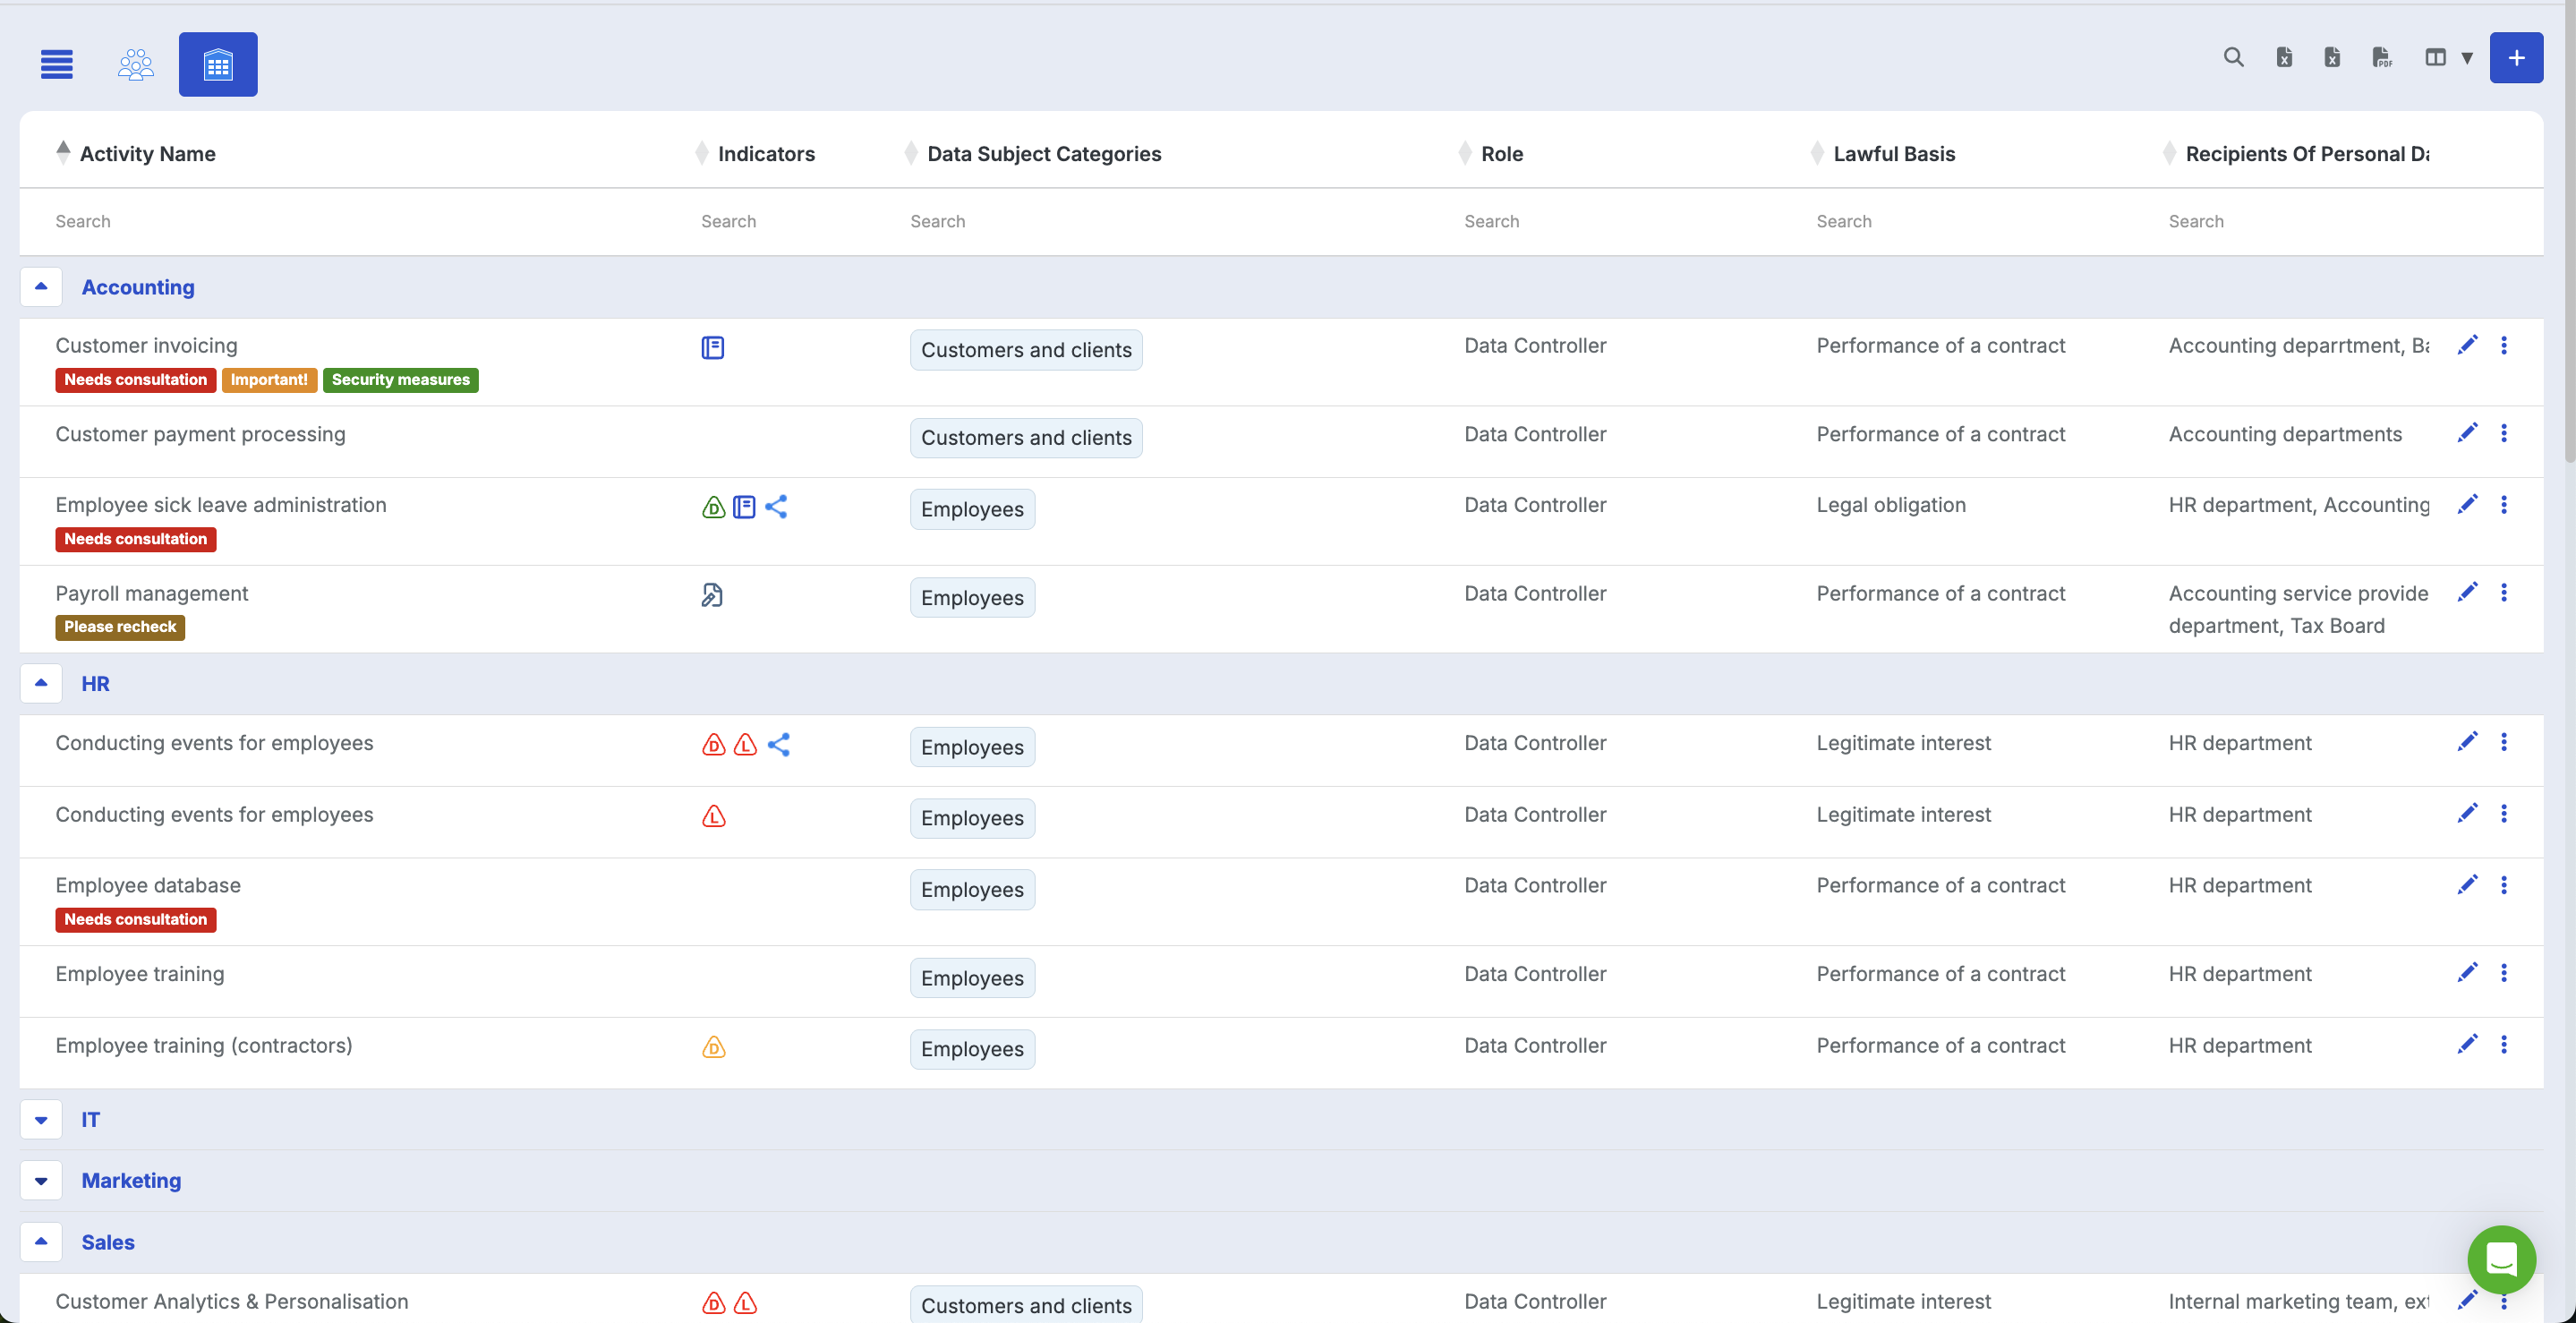Sort by Recipients Of Personal Data column
Viewport: 2576px width, 1323px height.
point(2296,153)
